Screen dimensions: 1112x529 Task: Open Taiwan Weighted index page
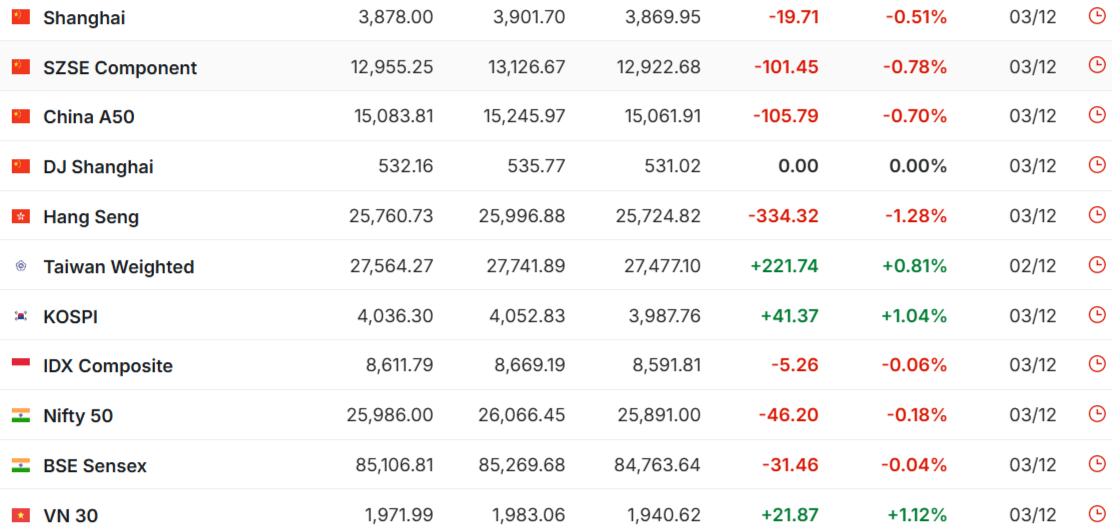(x=119, y=267)
